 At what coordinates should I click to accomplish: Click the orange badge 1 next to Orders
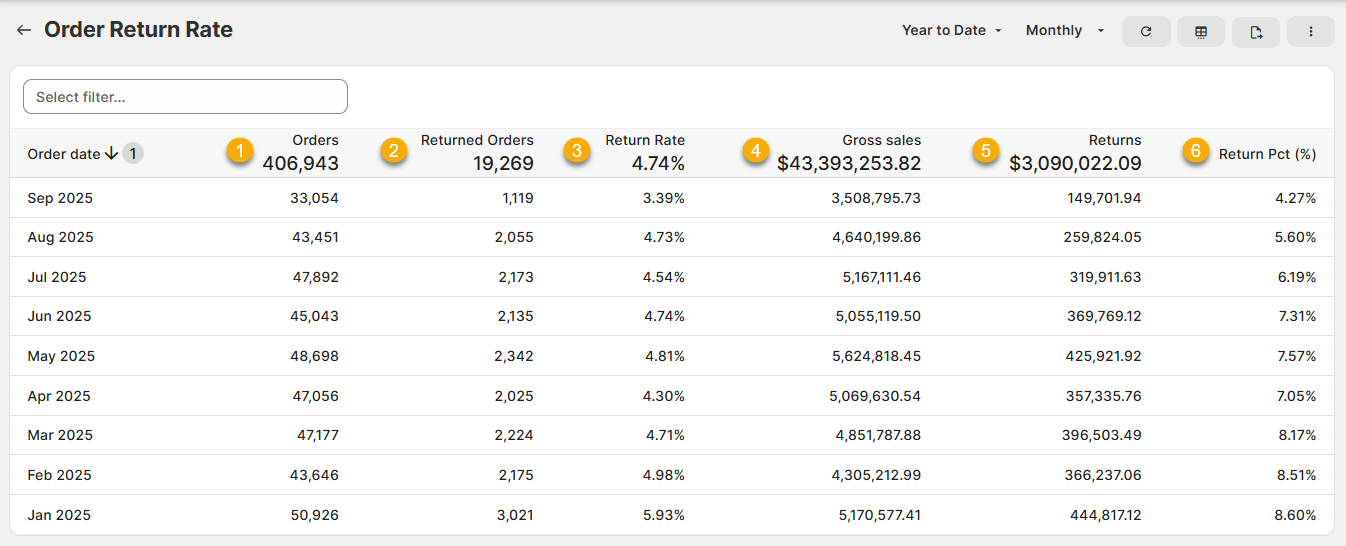pyautogui.click(x=238, y=151)
